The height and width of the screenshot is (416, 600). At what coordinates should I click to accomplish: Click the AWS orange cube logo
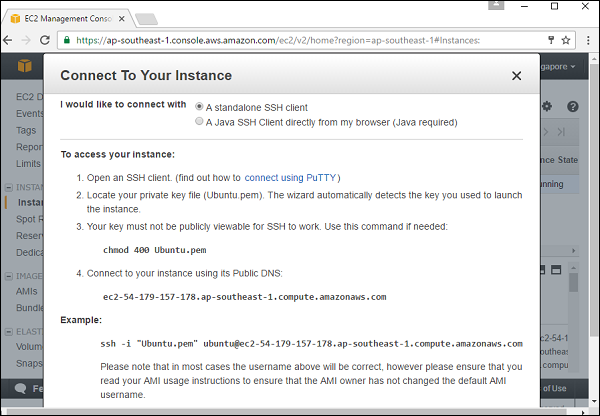(22, 66)
